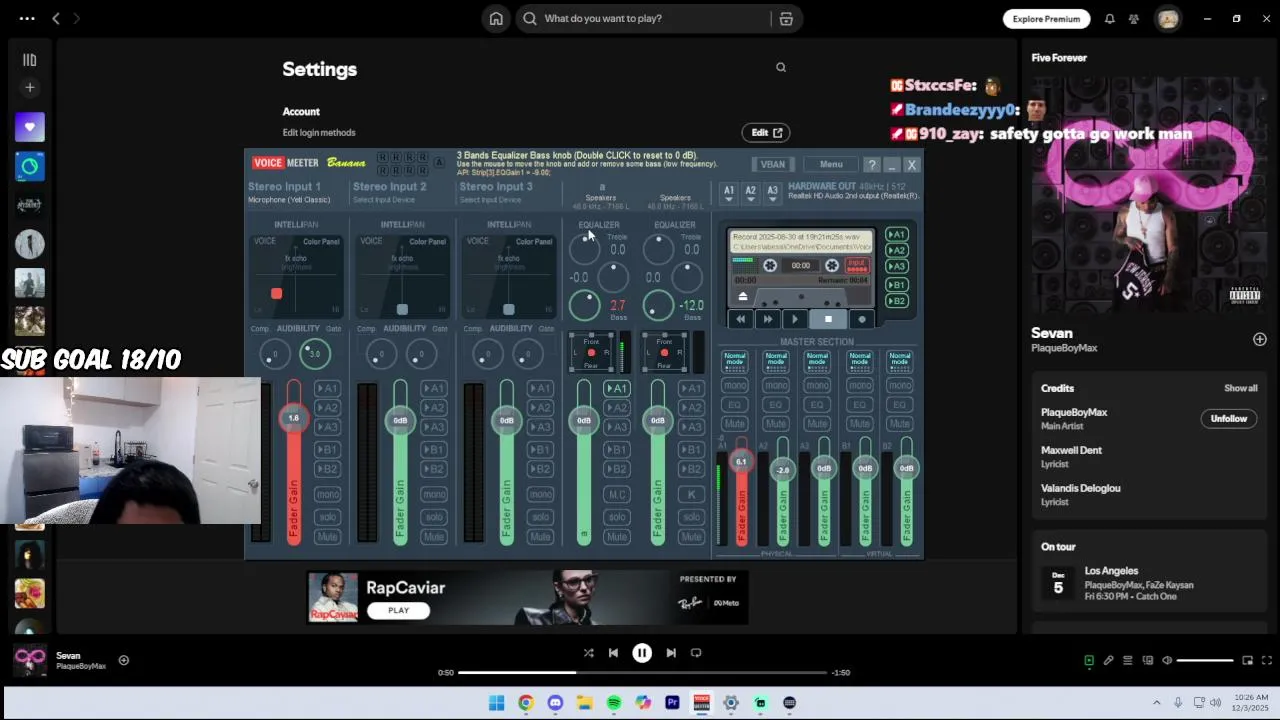The image size is (1280, 720).
Task: Open Now Playing view icon
Action: pos(1089,660)
